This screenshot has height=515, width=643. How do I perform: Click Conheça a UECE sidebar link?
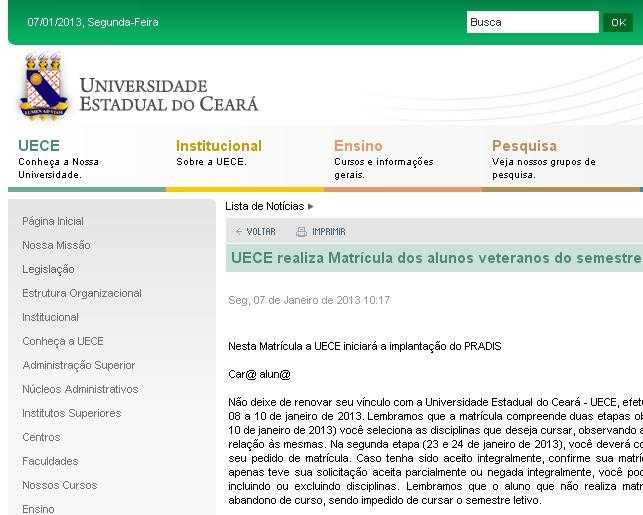tap(63, 341)
